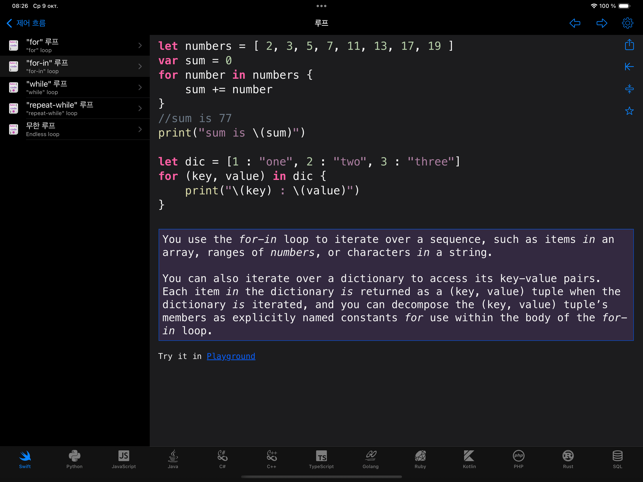Expand chevron of "for" 루프 row
The height and width of the screenshot is (482, 643).
pyautogui.click(x=140, y=45)
